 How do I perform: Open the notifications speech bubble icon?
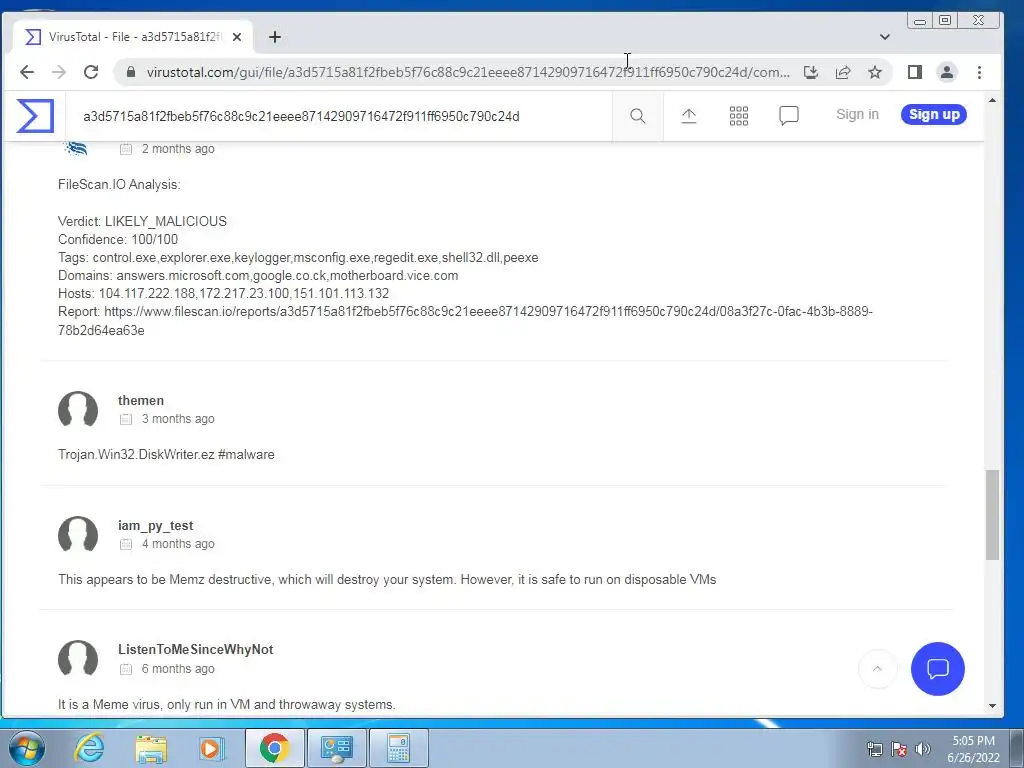789,116
